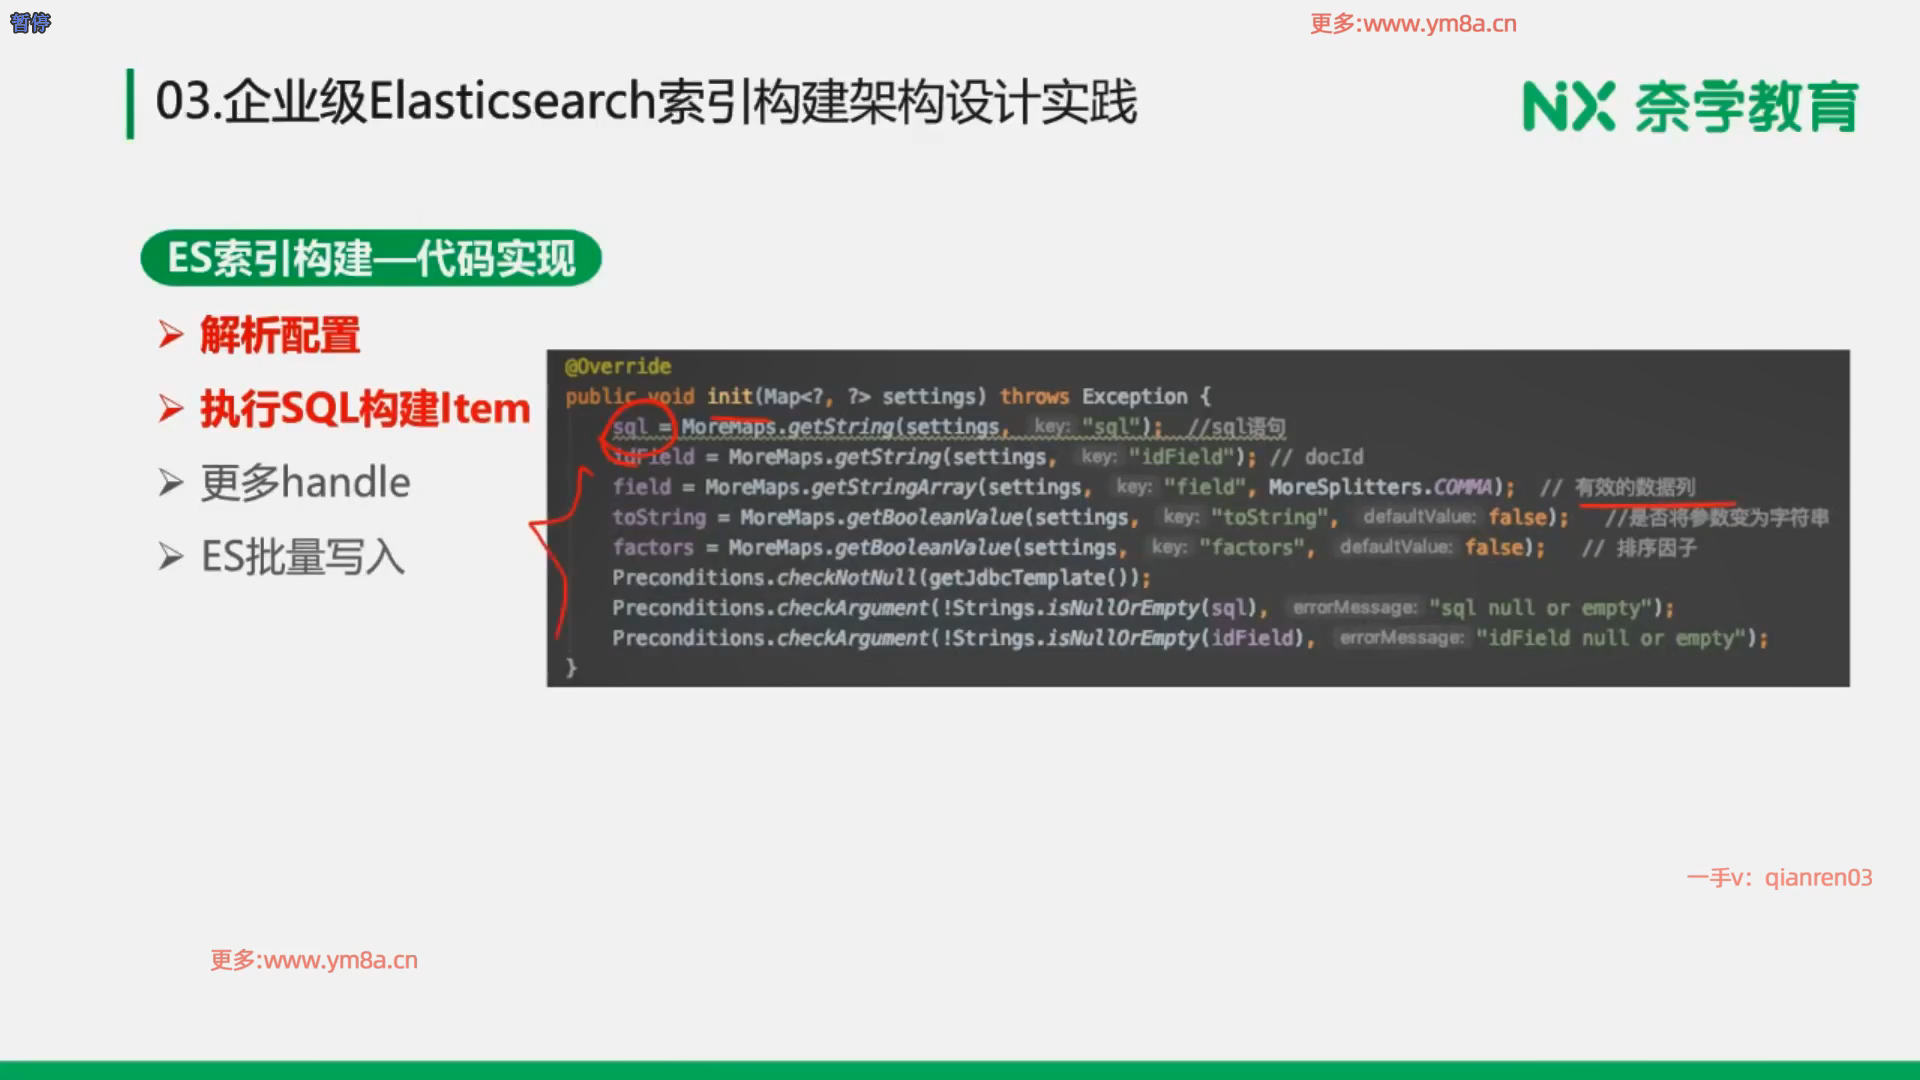Select the 解析配置 list item

coord(280,335)
